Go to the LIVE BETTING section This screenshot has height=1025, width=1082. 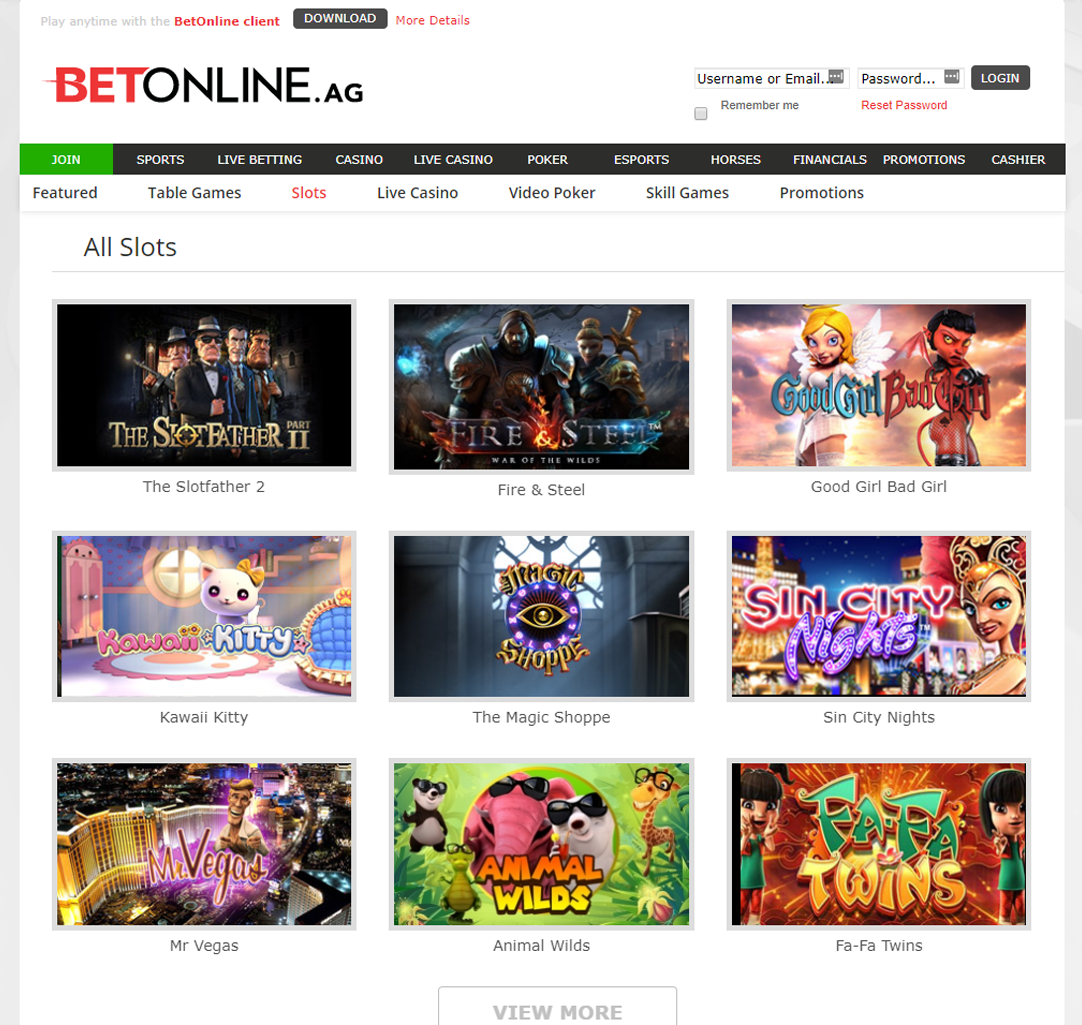point(259,159)
